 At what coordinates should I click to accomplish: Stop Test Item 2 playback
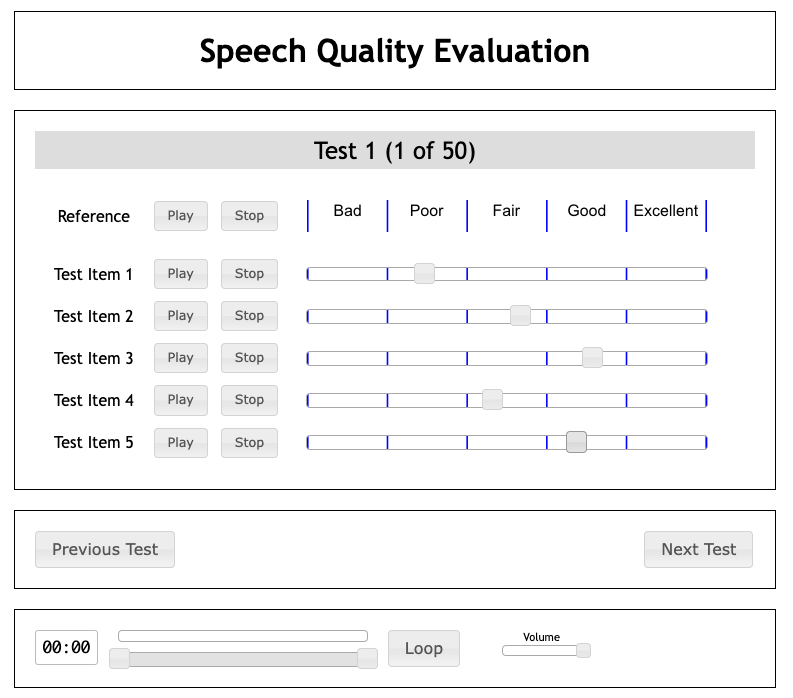249,316
